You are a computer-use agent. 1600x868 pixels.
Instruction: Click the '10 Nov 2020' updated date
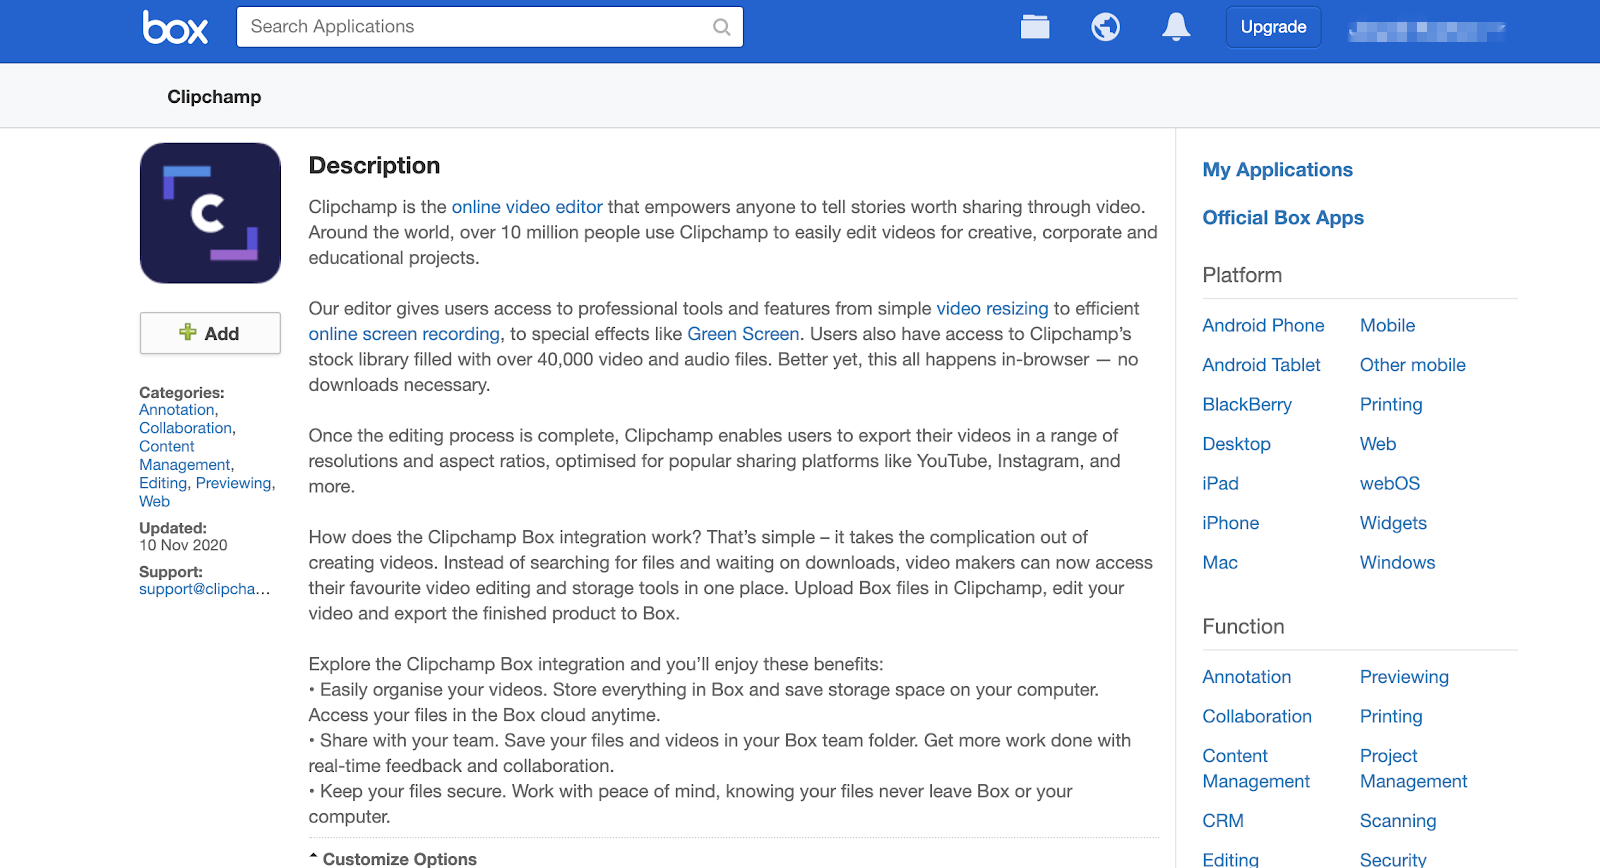point(183,545)
